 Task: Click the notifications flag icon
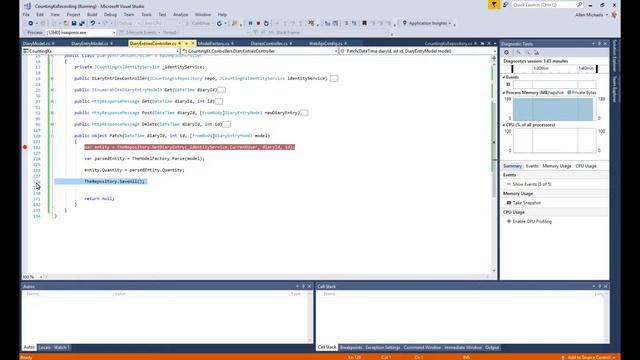494,4
